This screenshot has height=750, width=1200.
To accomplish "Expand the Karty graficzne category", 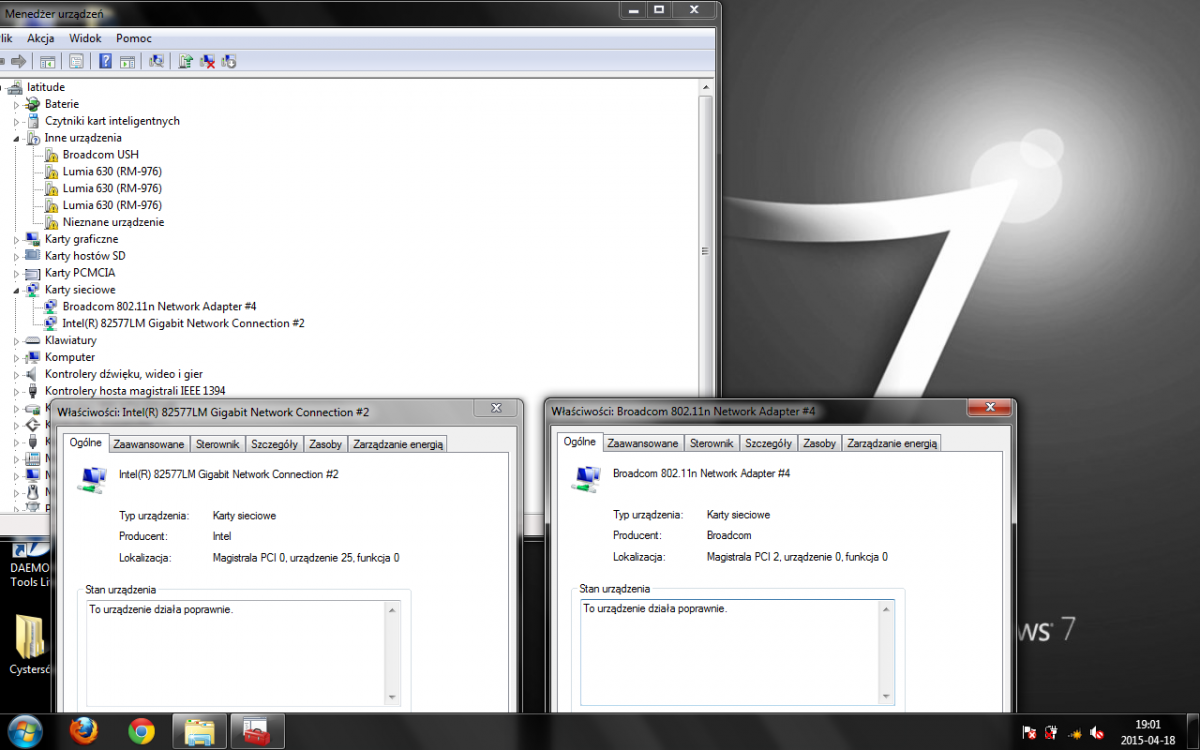I will (16, 239).
